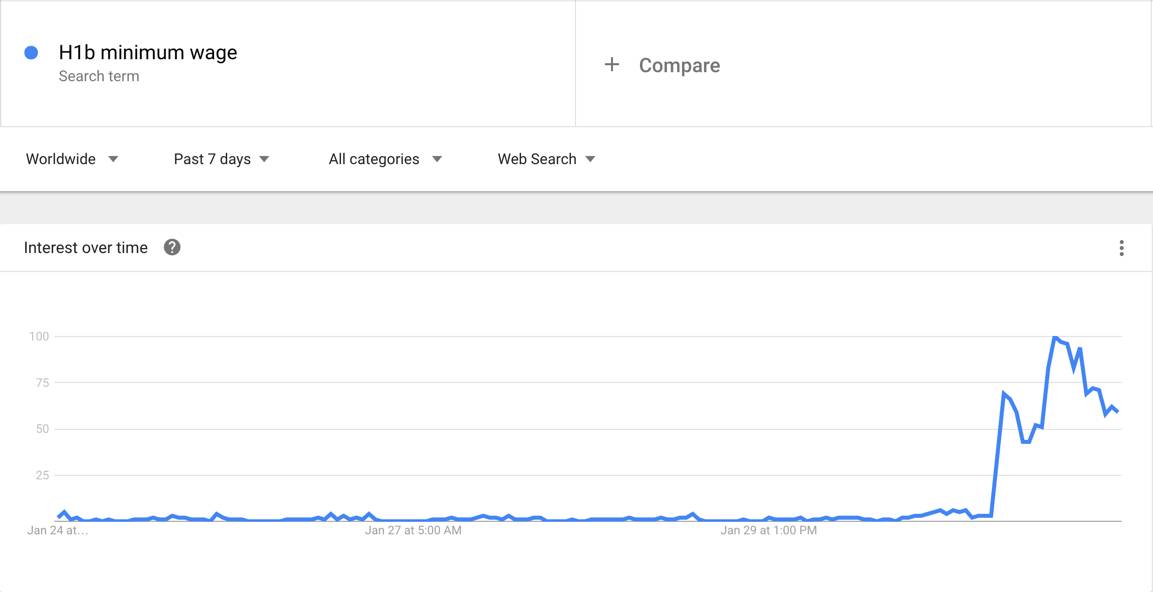The height and width of the screenshot is (592, 1153).
Task: Click the blue dot beside H1b minimum wage
Action: tap(31, 53)
